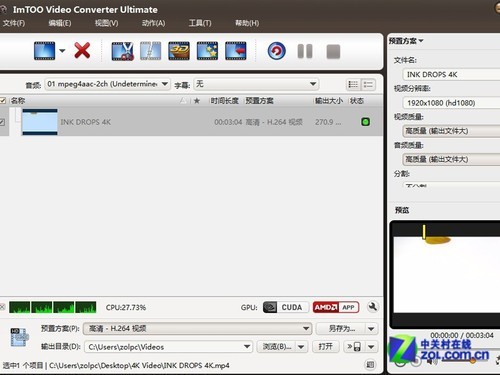
Task: Open the Clip video scissors tool
Action: [x=122, y=51]
